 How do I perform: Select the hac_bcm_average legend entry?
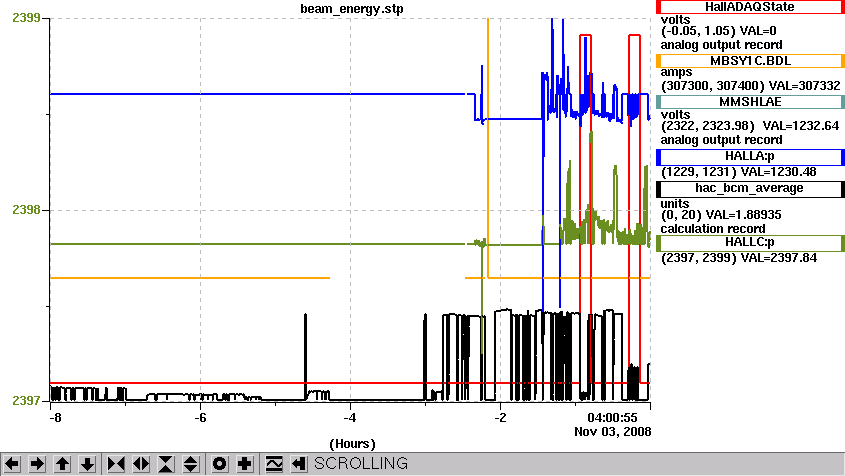pyautogui.click(x=750, y=189)
